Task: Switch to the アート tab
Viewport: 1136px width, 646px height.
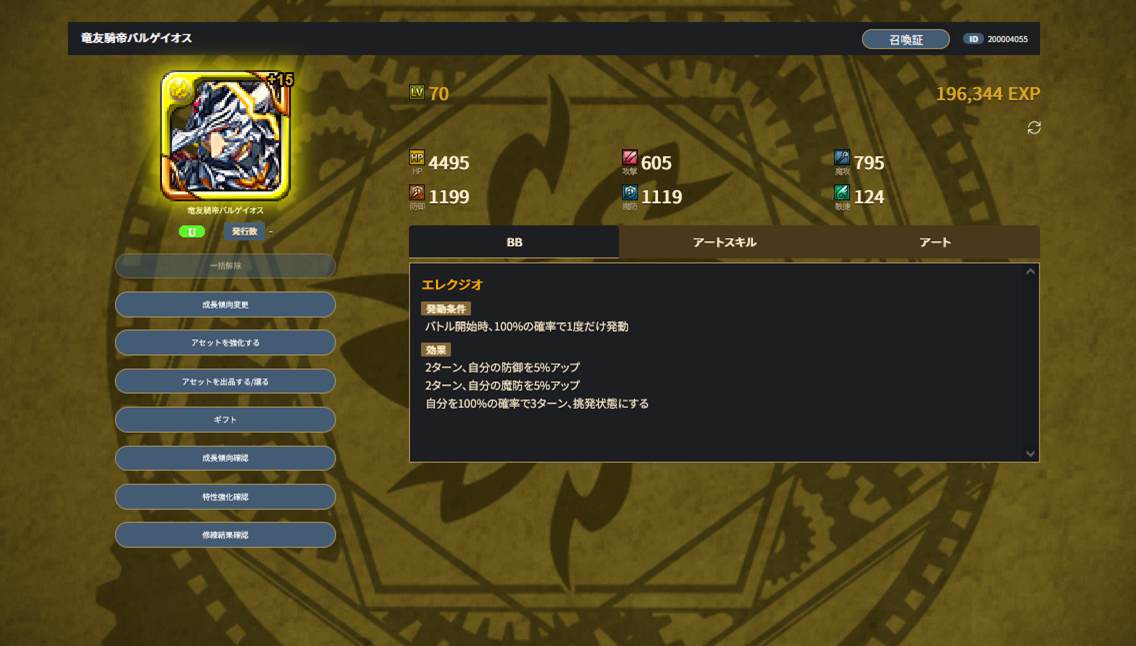Action: click(935, 242)
